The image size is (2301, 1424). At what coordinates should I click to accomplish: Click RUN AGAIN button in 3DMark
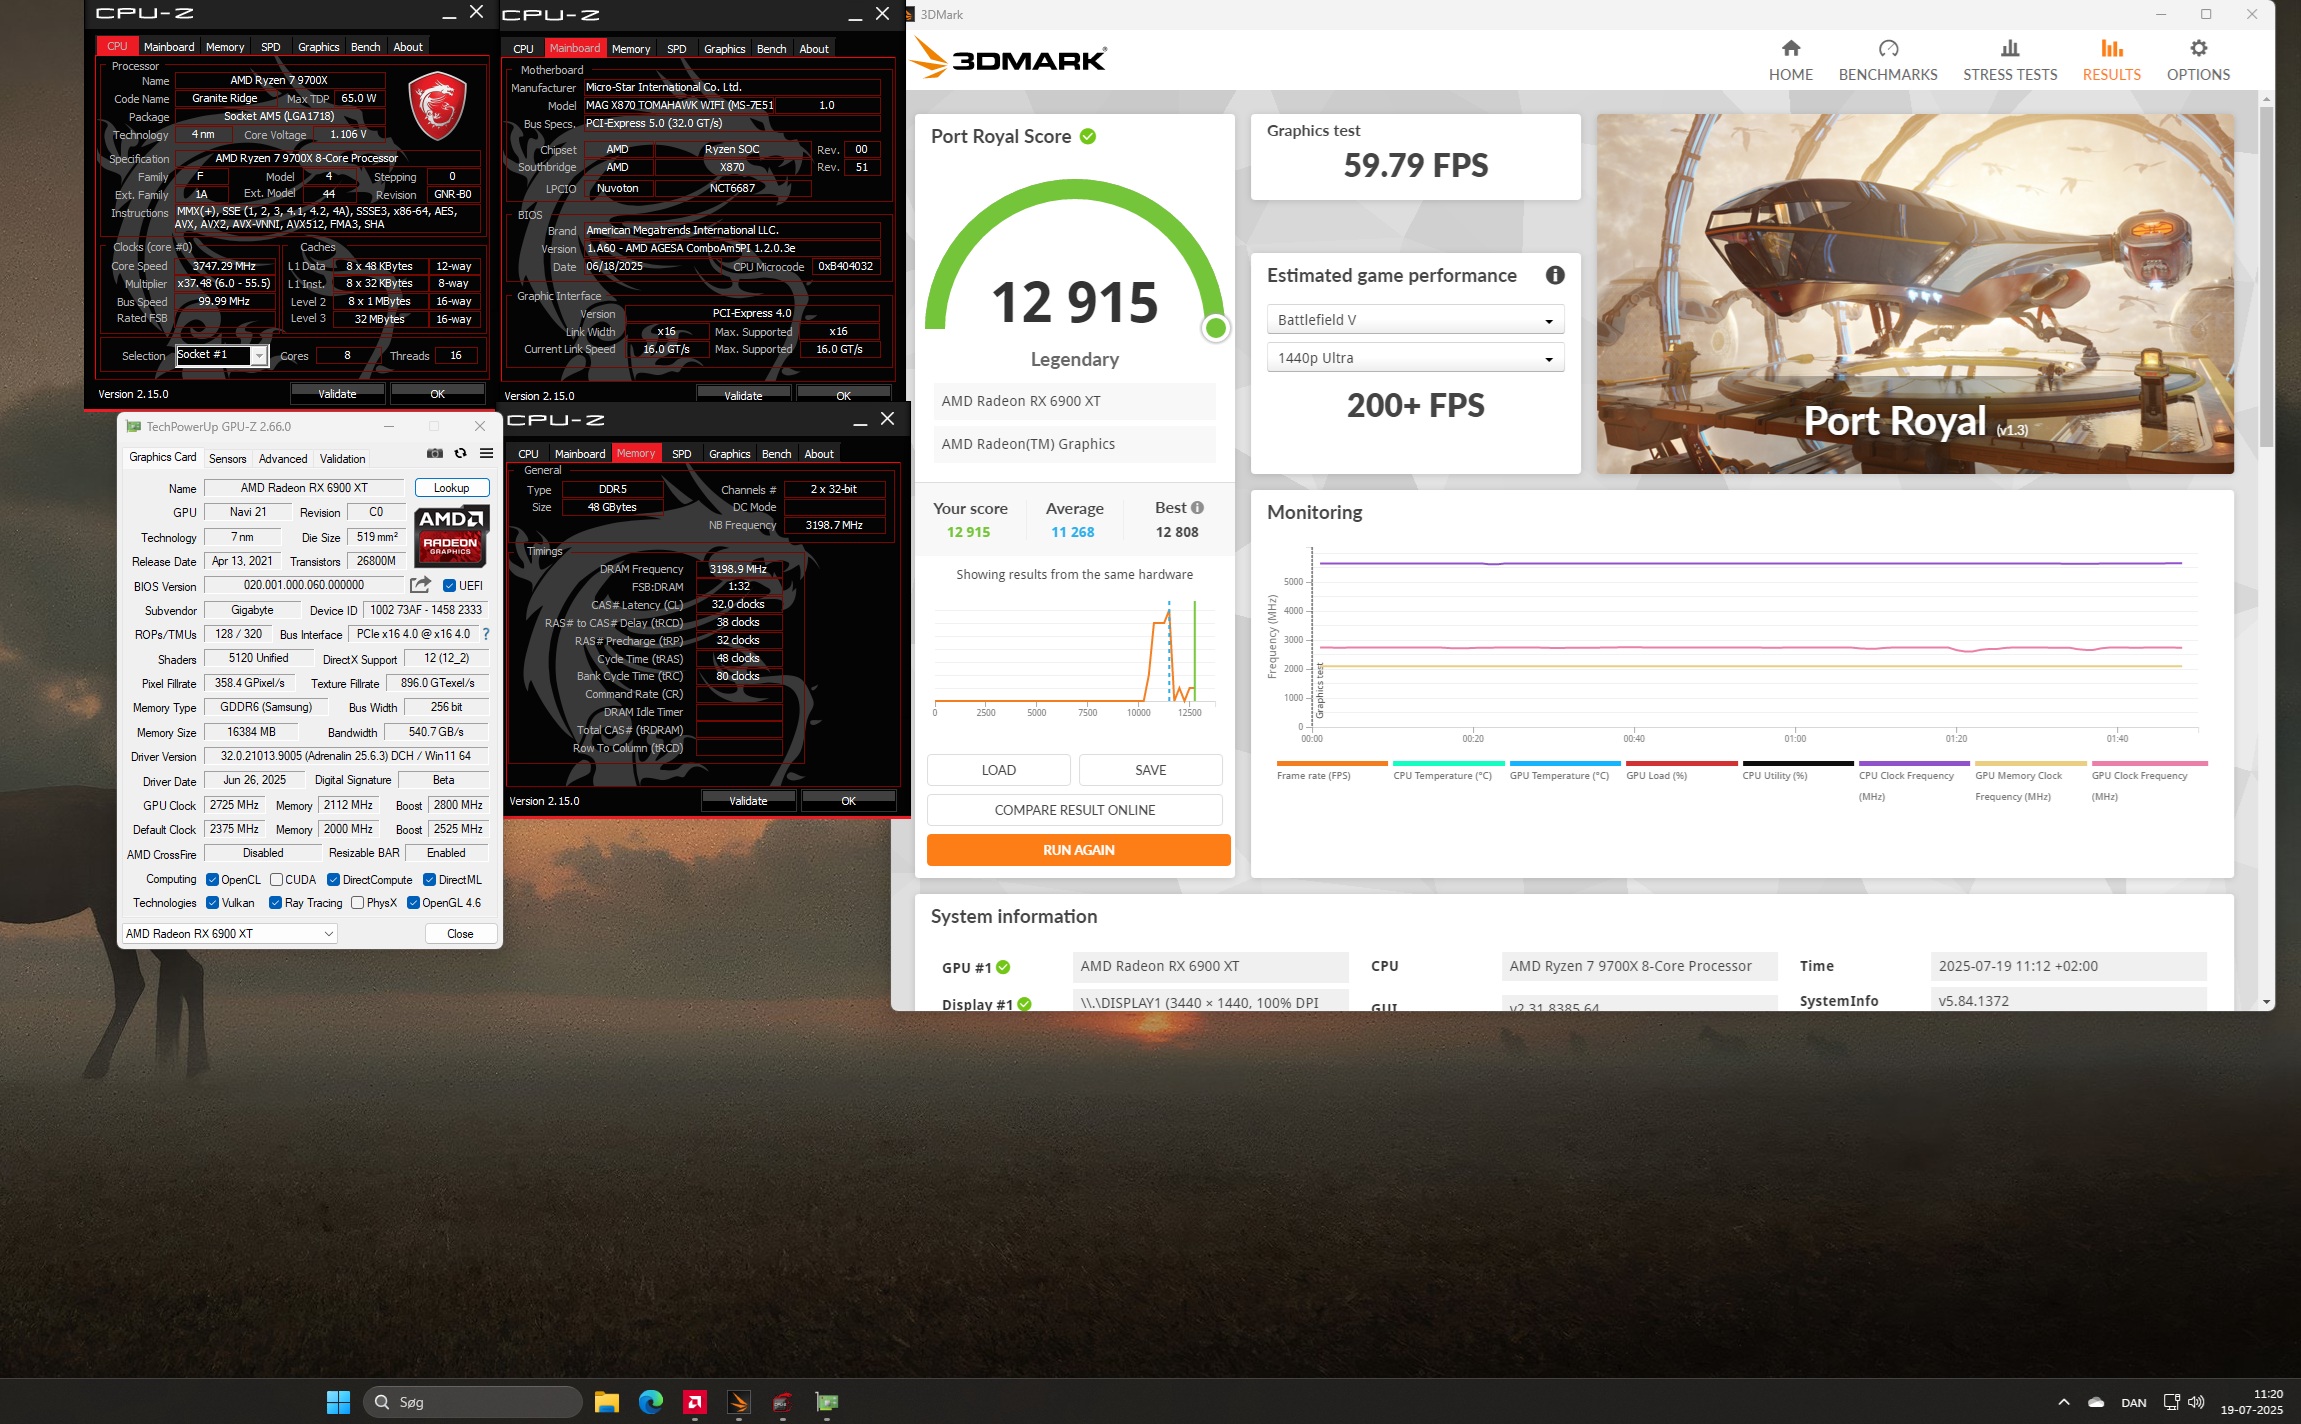(1078, 850)
